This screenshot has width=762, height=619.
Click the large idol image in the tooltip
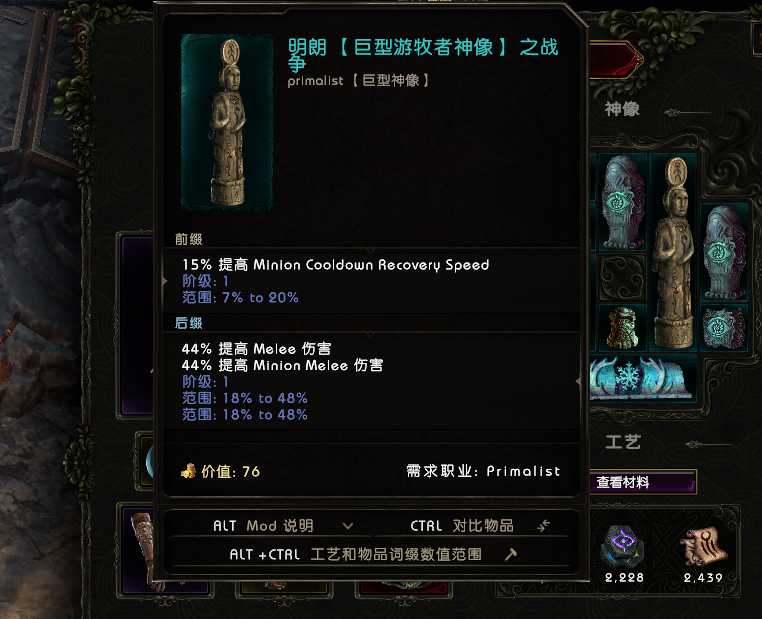227,121
